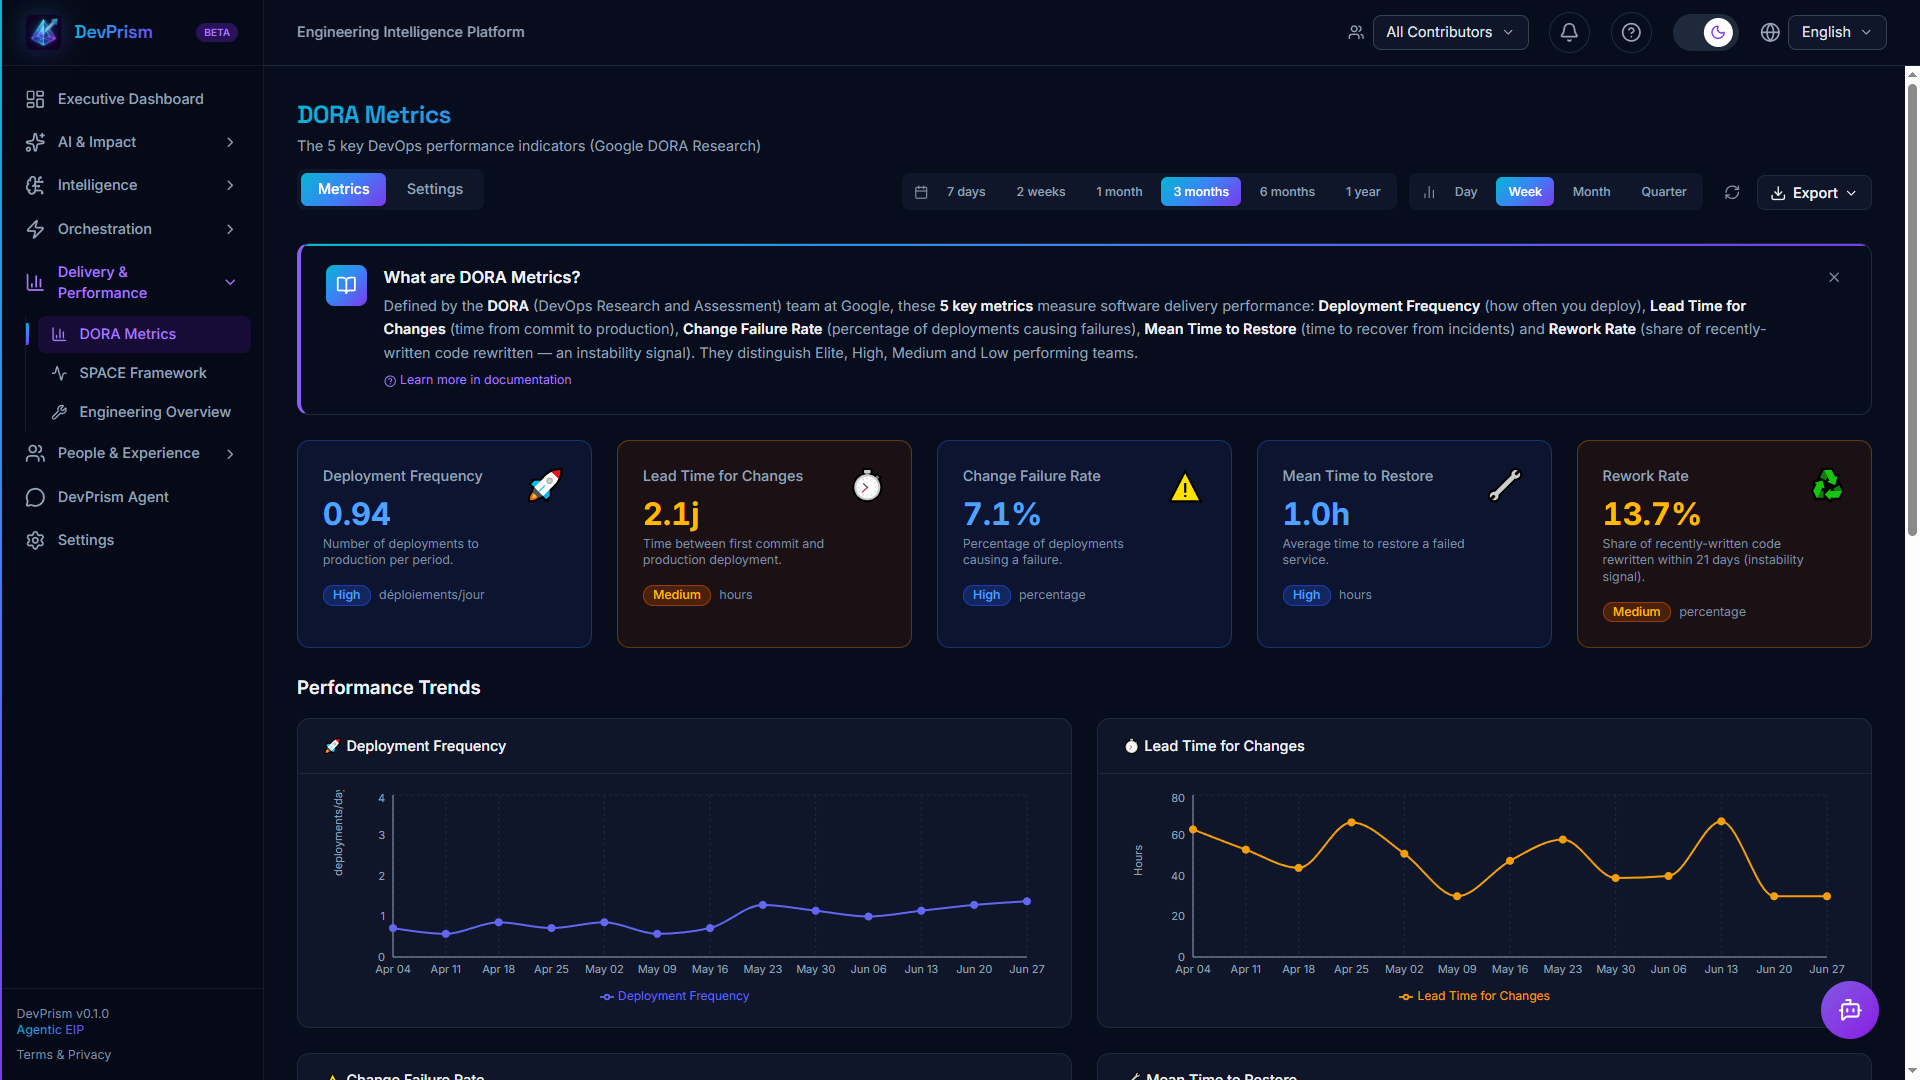1920x1080 pixels.
Task: Open the floating chatbot assistant button
Action: click(1849, 1010)
